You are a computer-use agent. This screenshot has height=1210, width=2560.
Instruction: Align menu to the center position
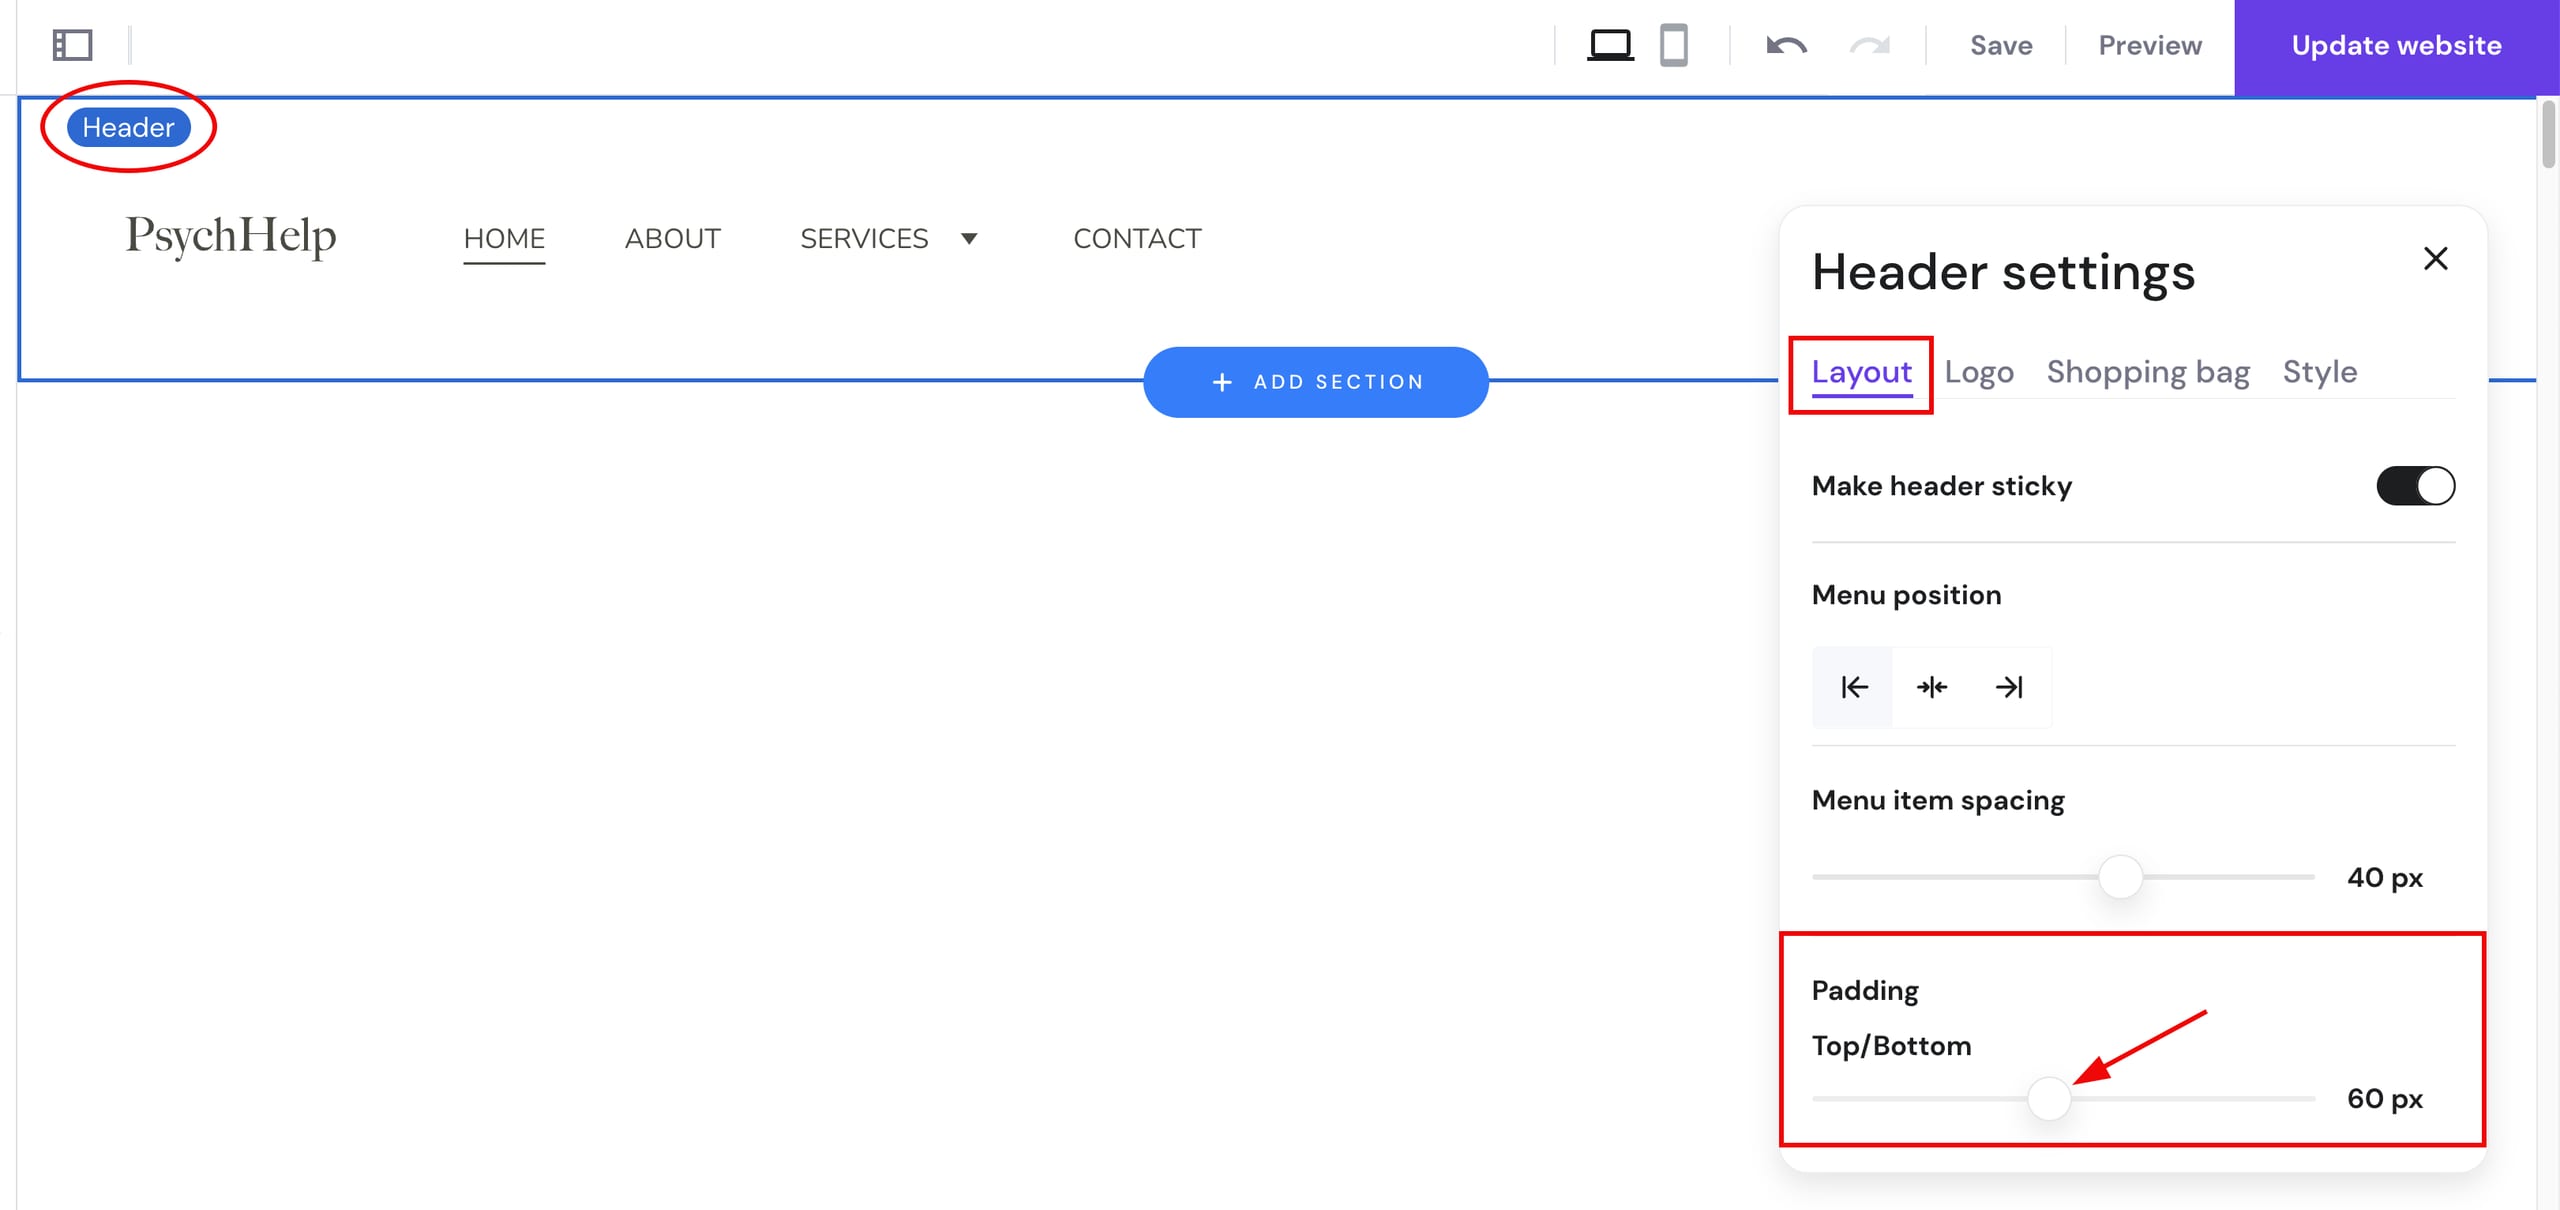click(1931, 687)
